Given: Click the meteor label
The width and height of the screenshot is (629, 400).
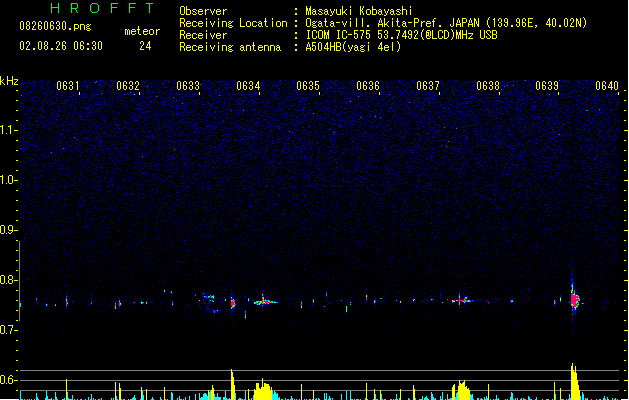Looking at the screenshot, I should (x=142, y=31).
